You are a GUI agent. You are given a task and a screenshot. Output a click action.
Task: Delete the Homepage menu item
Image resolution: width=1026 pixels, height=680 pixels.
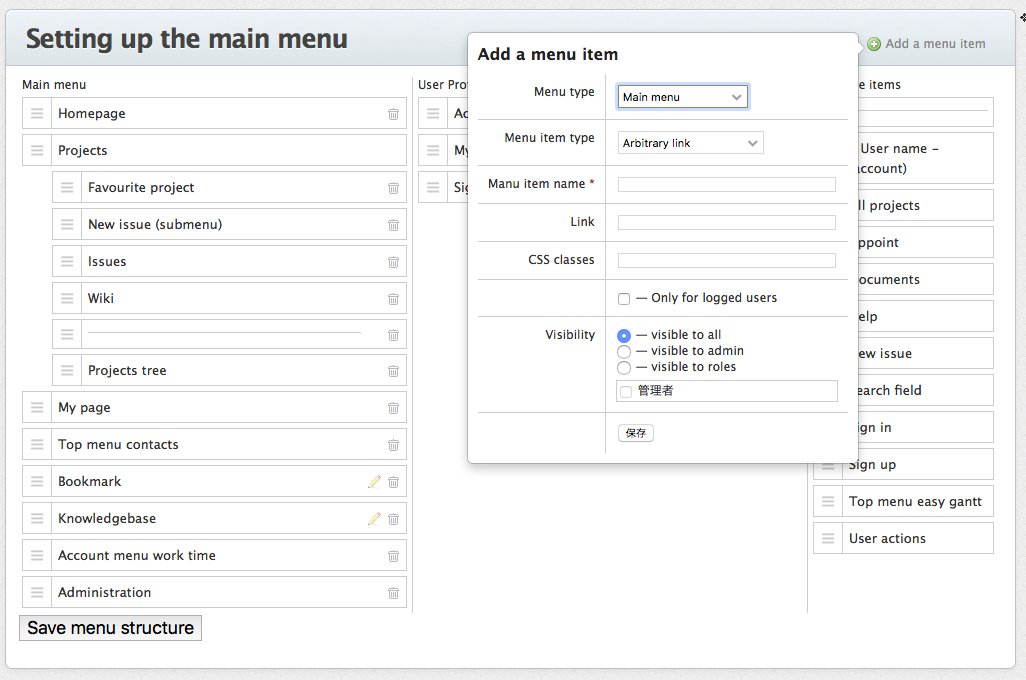393,113
